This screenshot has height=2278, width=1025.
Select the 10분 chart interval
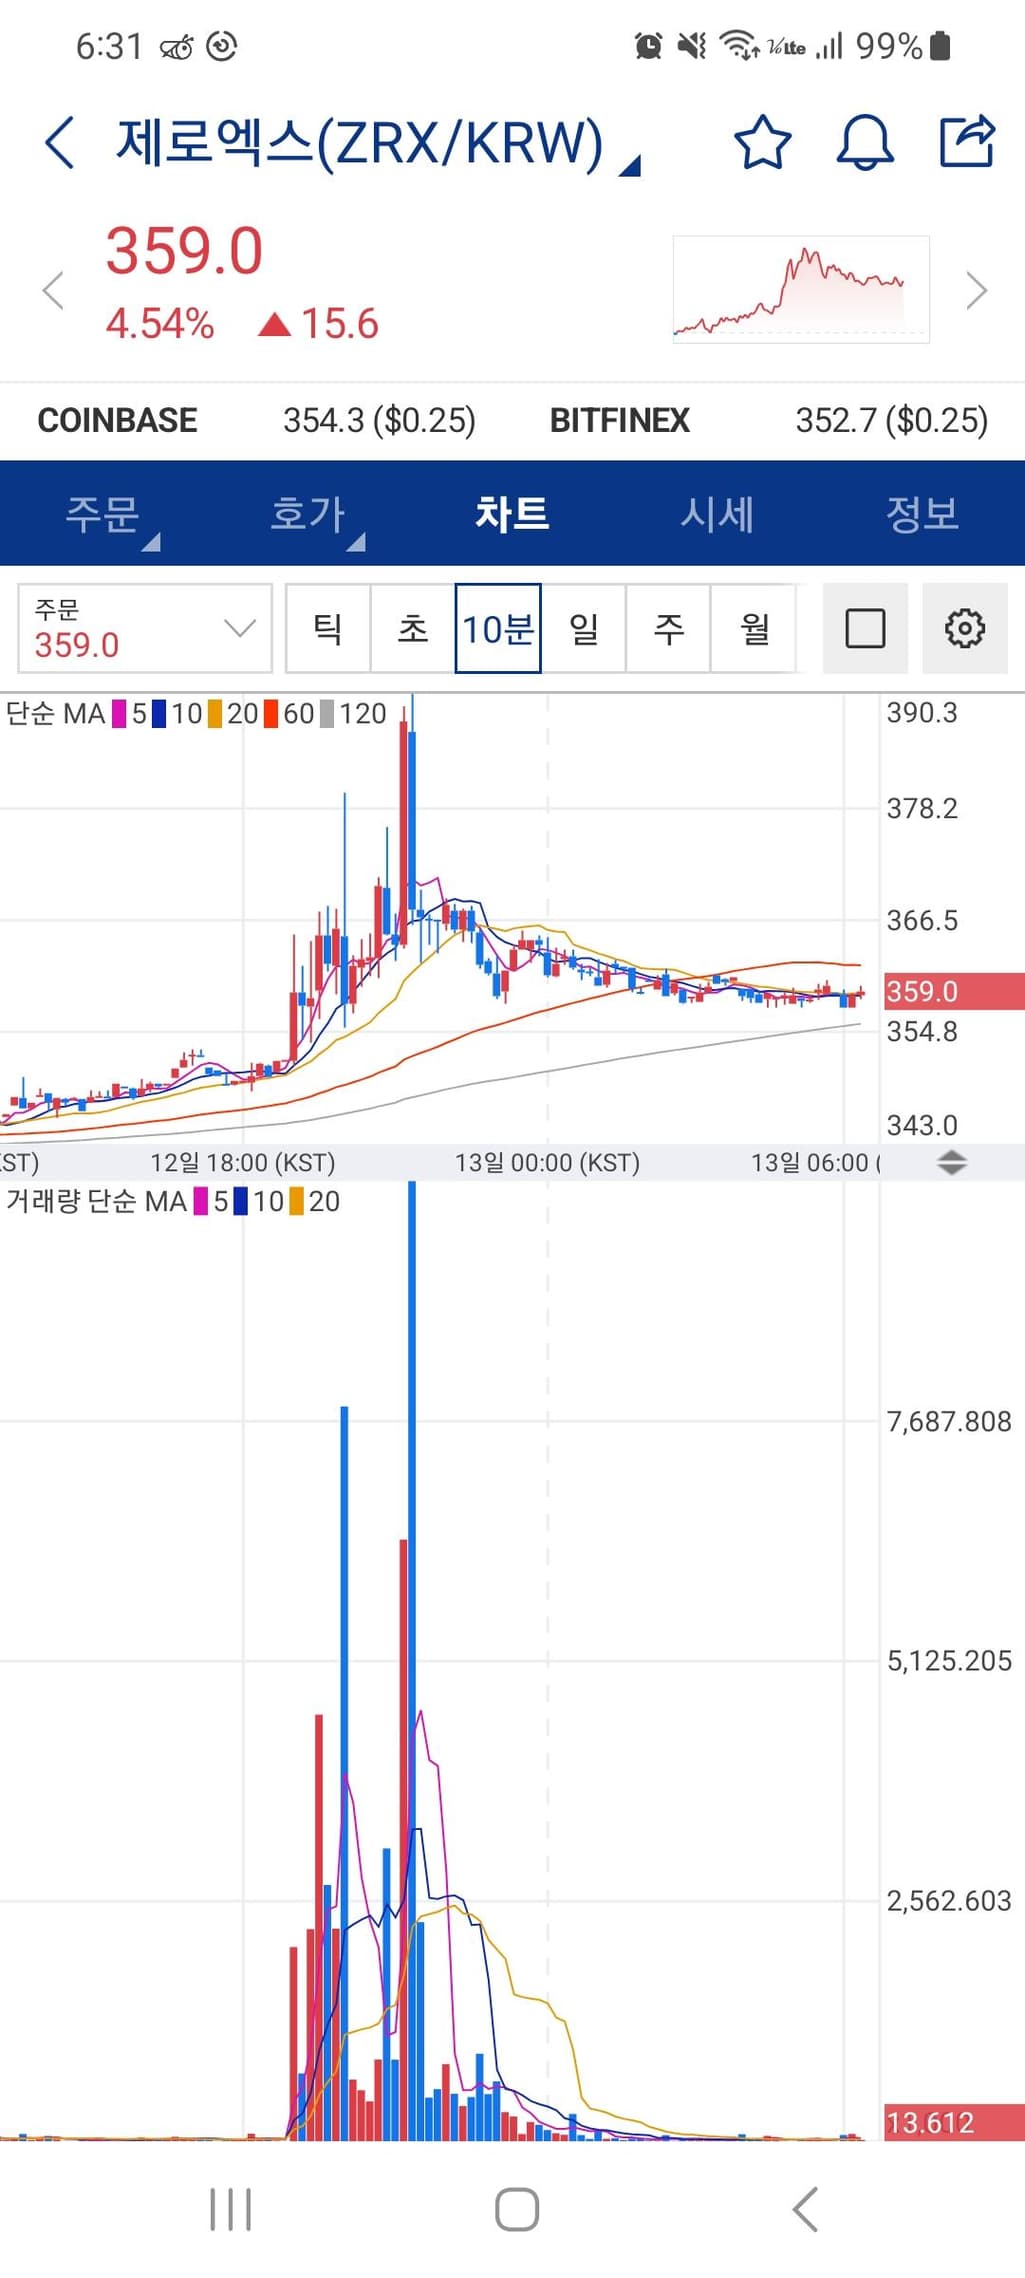(498, 628)
